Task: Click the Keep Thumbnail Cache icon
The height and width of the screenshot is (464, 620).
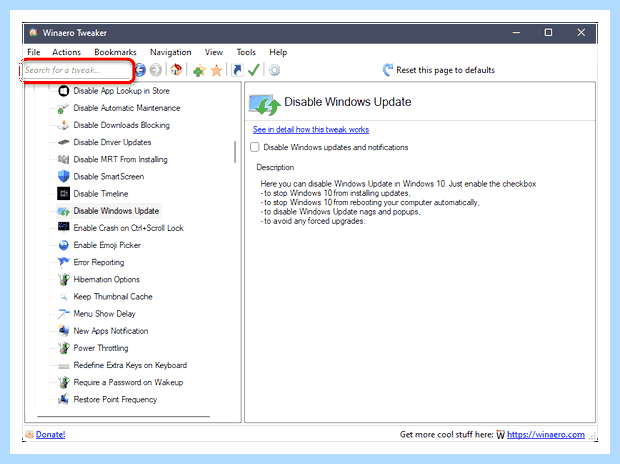Action: (x=63, y=297)
